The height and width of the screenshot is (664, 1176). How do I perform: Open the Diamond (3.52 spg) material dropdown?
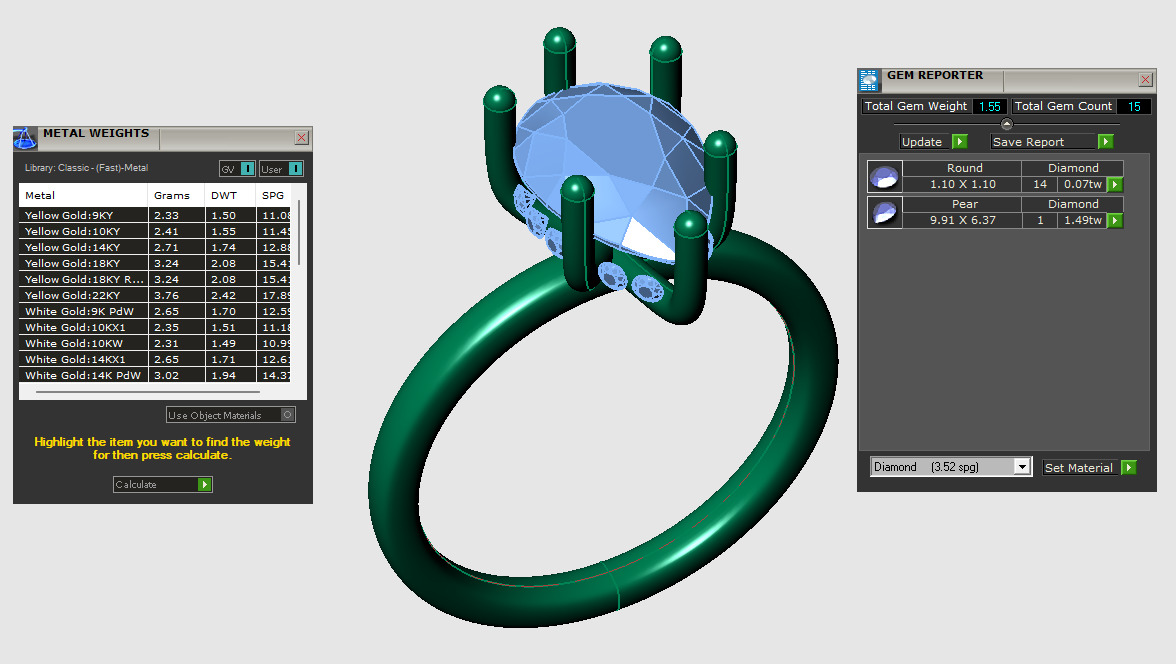tap(951, 467)
